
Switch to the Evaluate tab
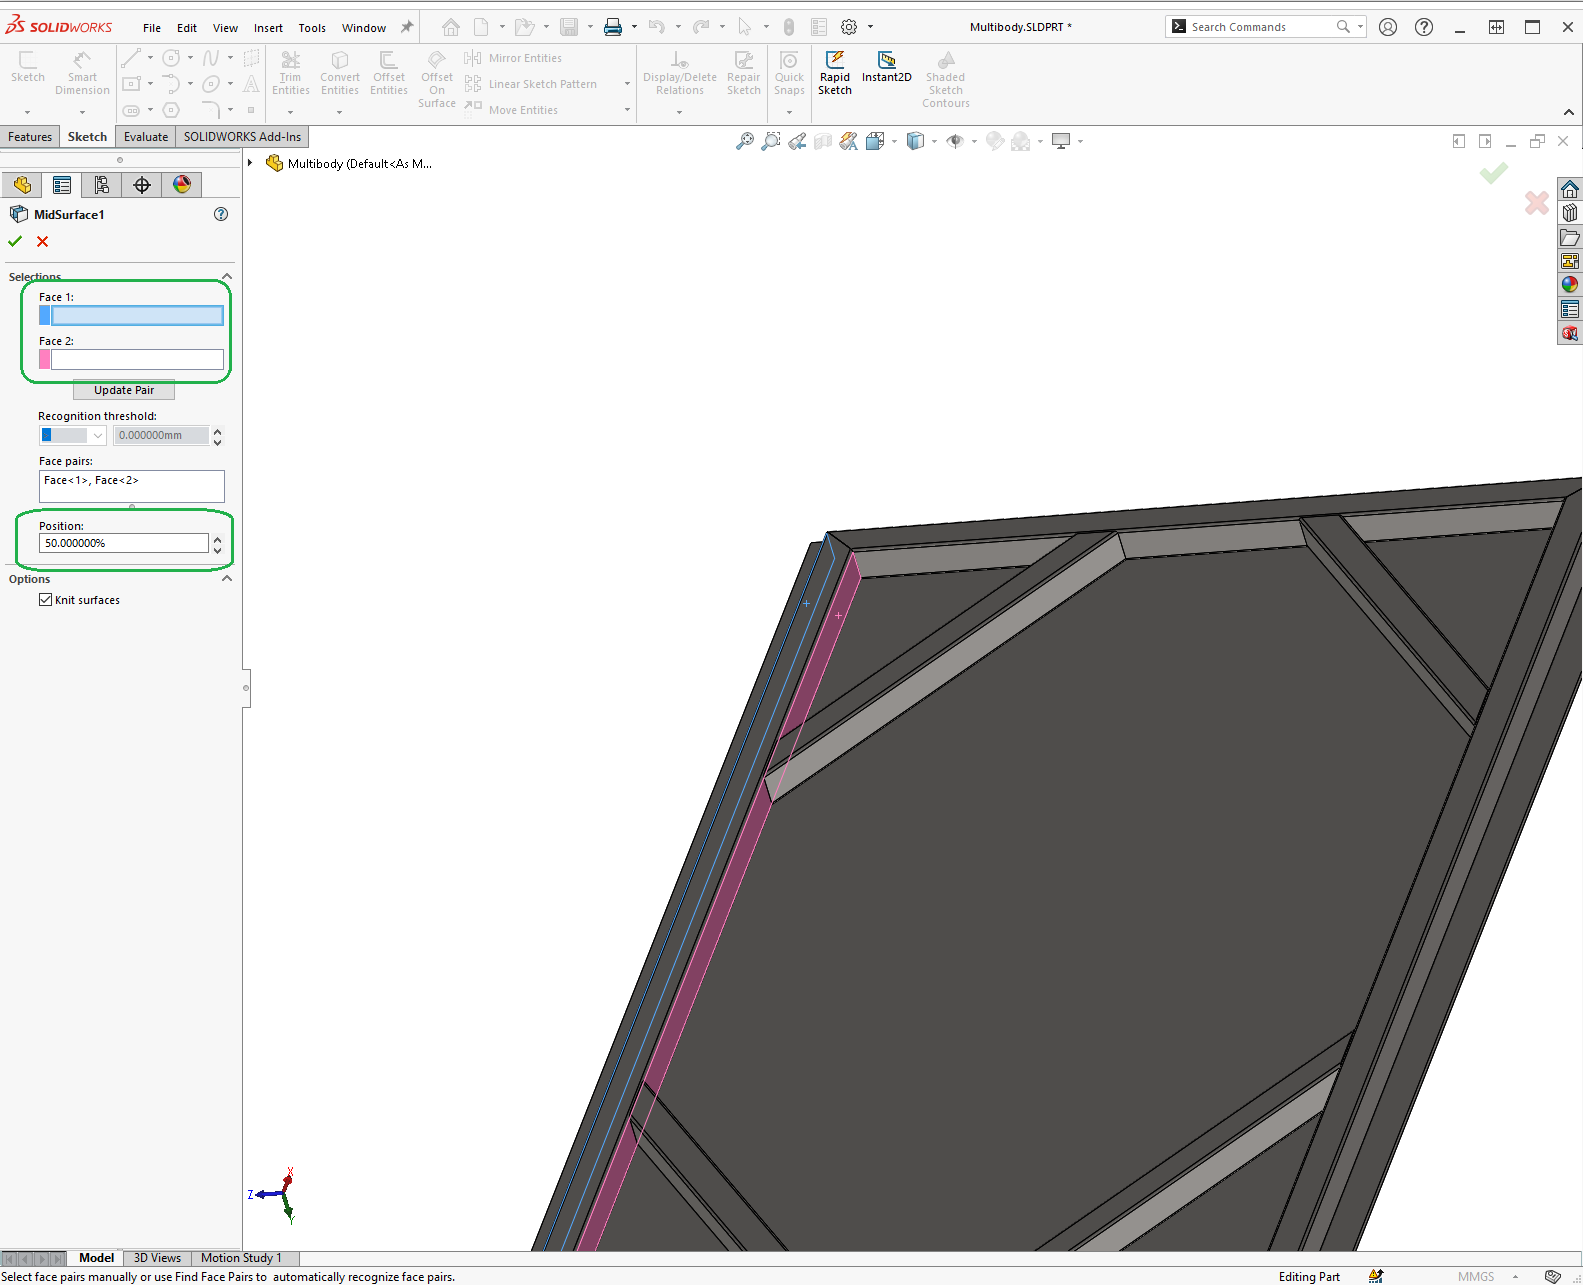point(146,137)
